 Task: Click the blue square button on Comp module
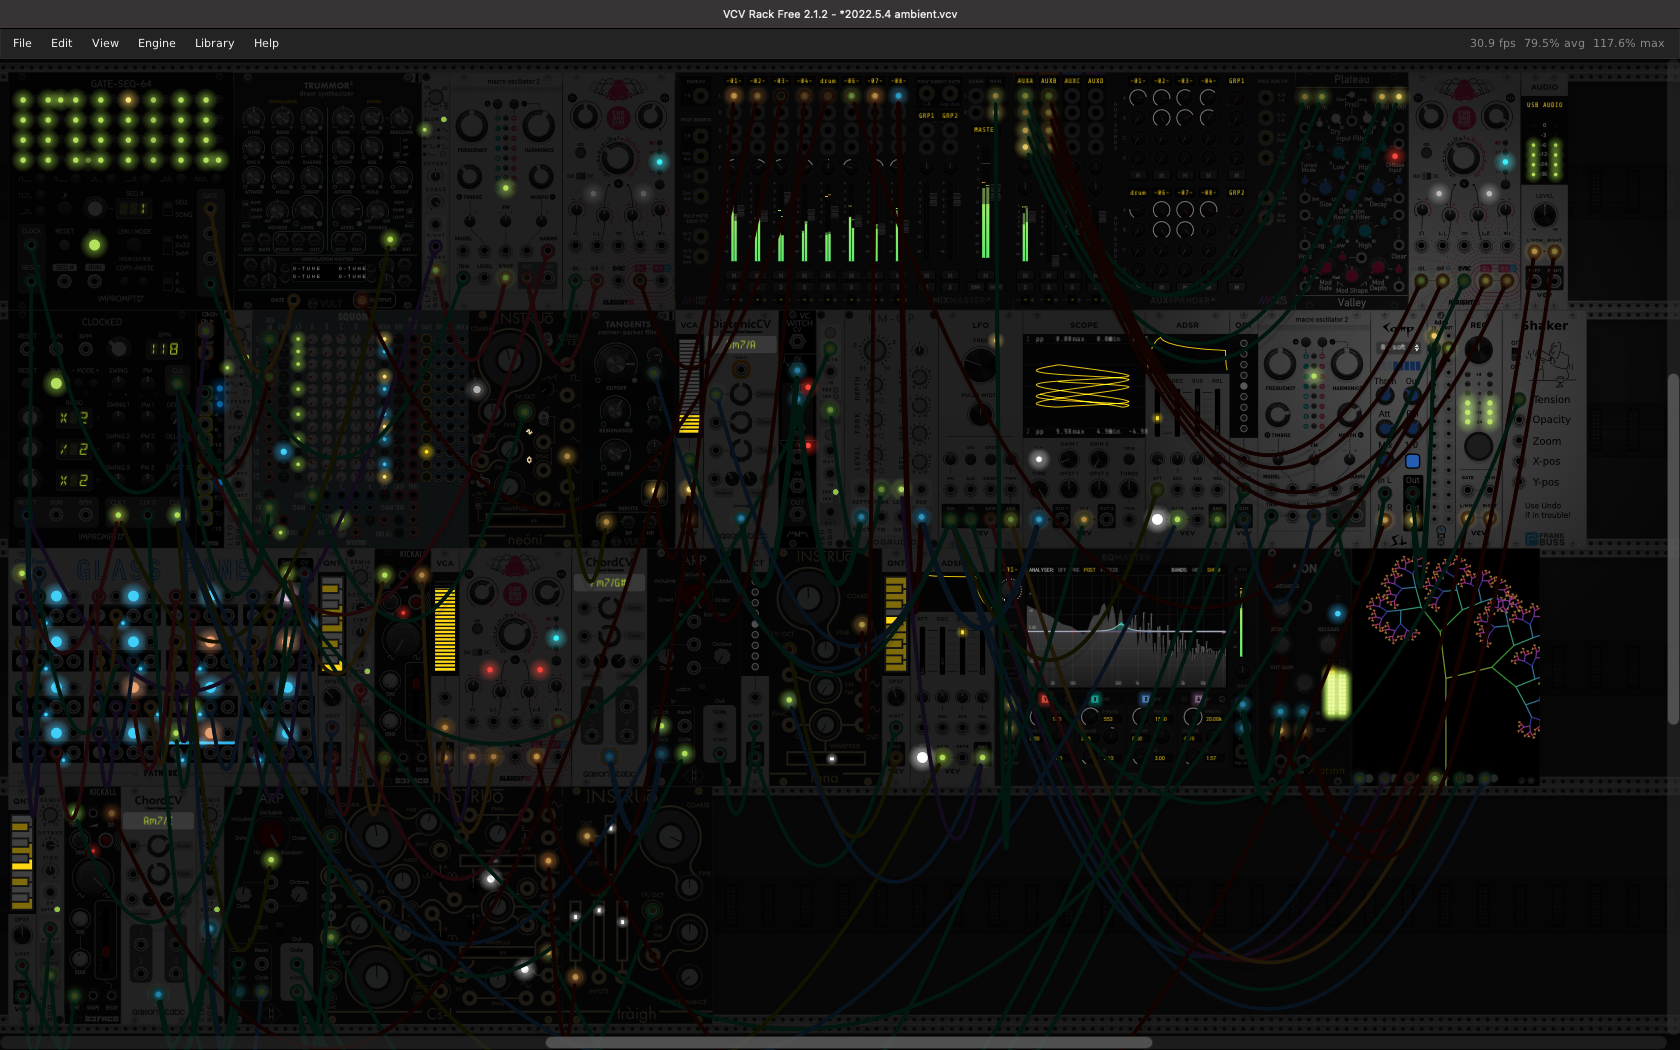1412,461
